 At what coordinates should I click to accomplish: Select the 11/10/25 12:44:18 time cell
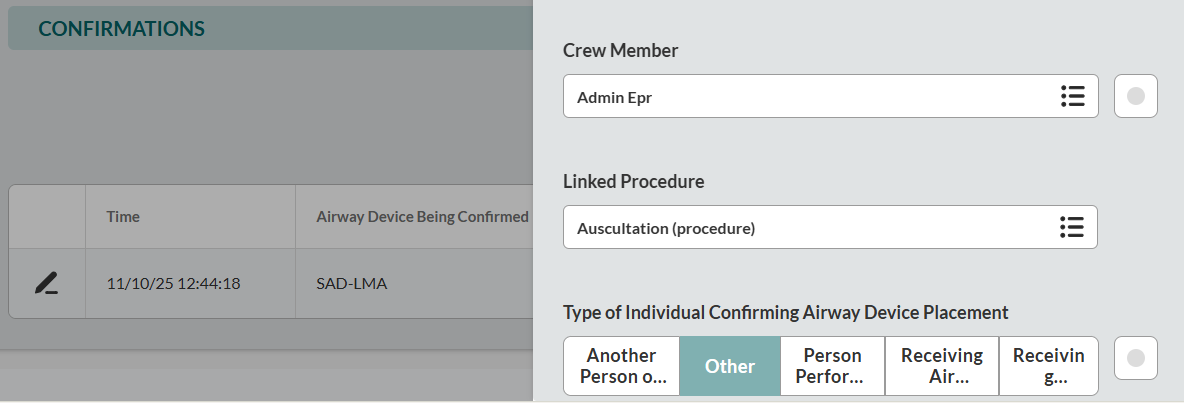(x=173, y=284)
